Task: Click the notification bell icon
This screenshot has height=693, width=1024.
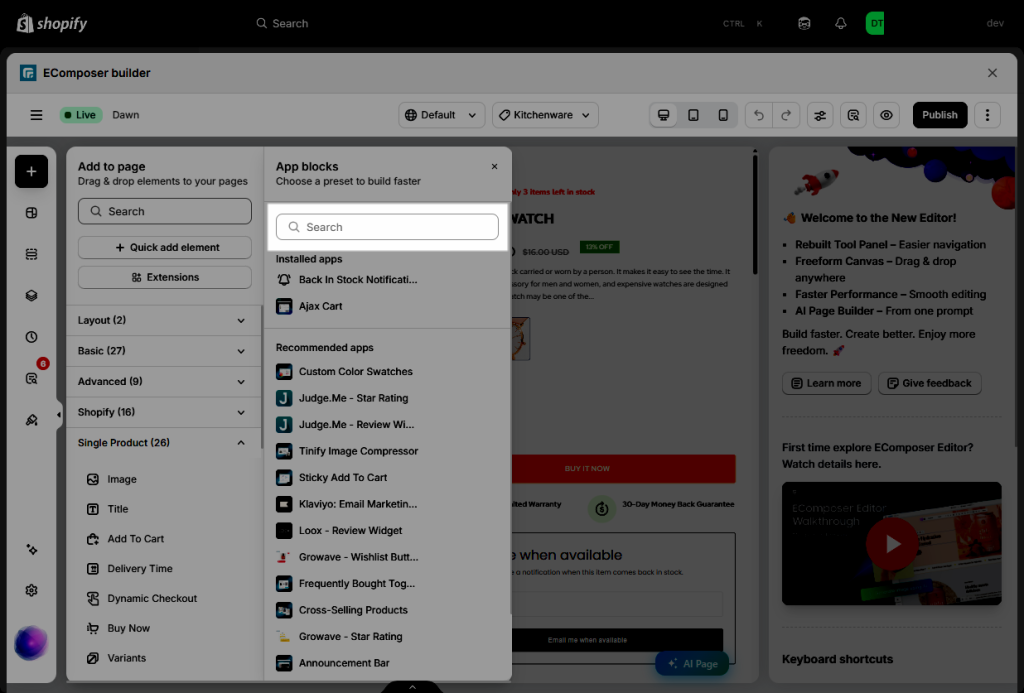Action: click(840, 24)
